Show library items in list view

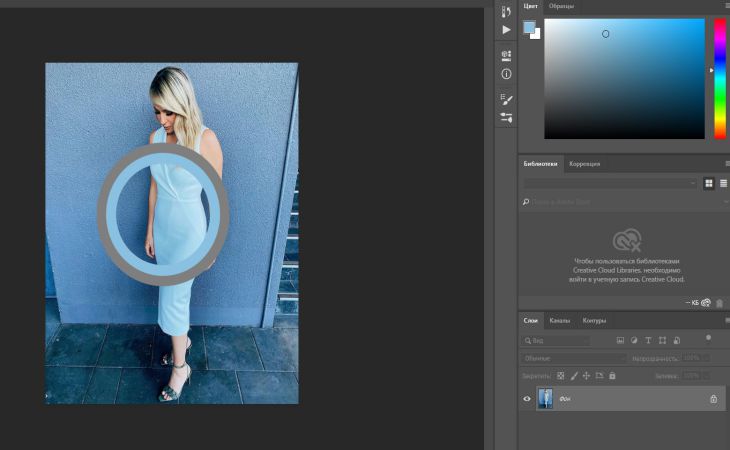pyautogui.click(x=723, y=183)
